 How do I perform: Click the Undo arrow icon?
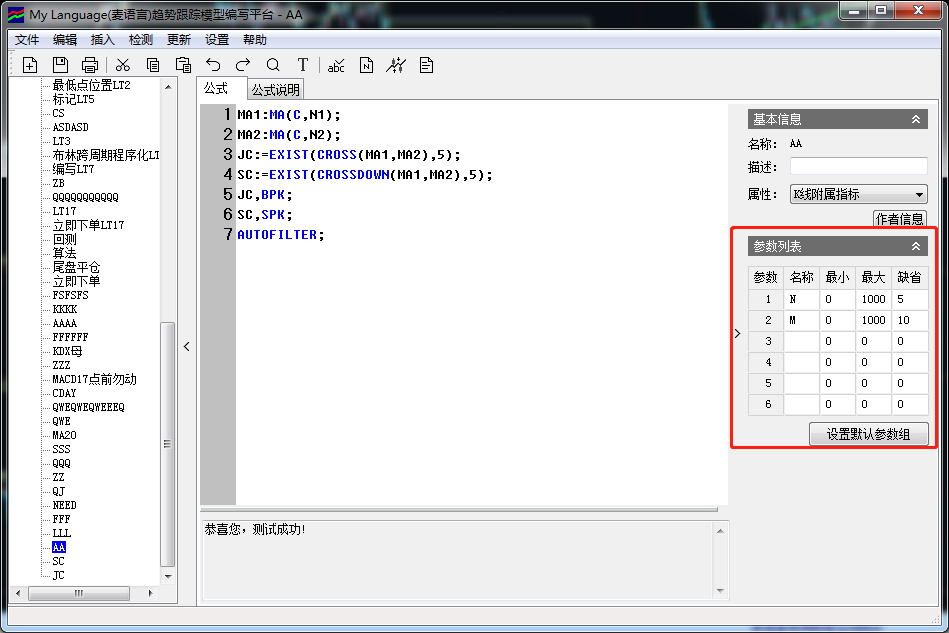213,65
